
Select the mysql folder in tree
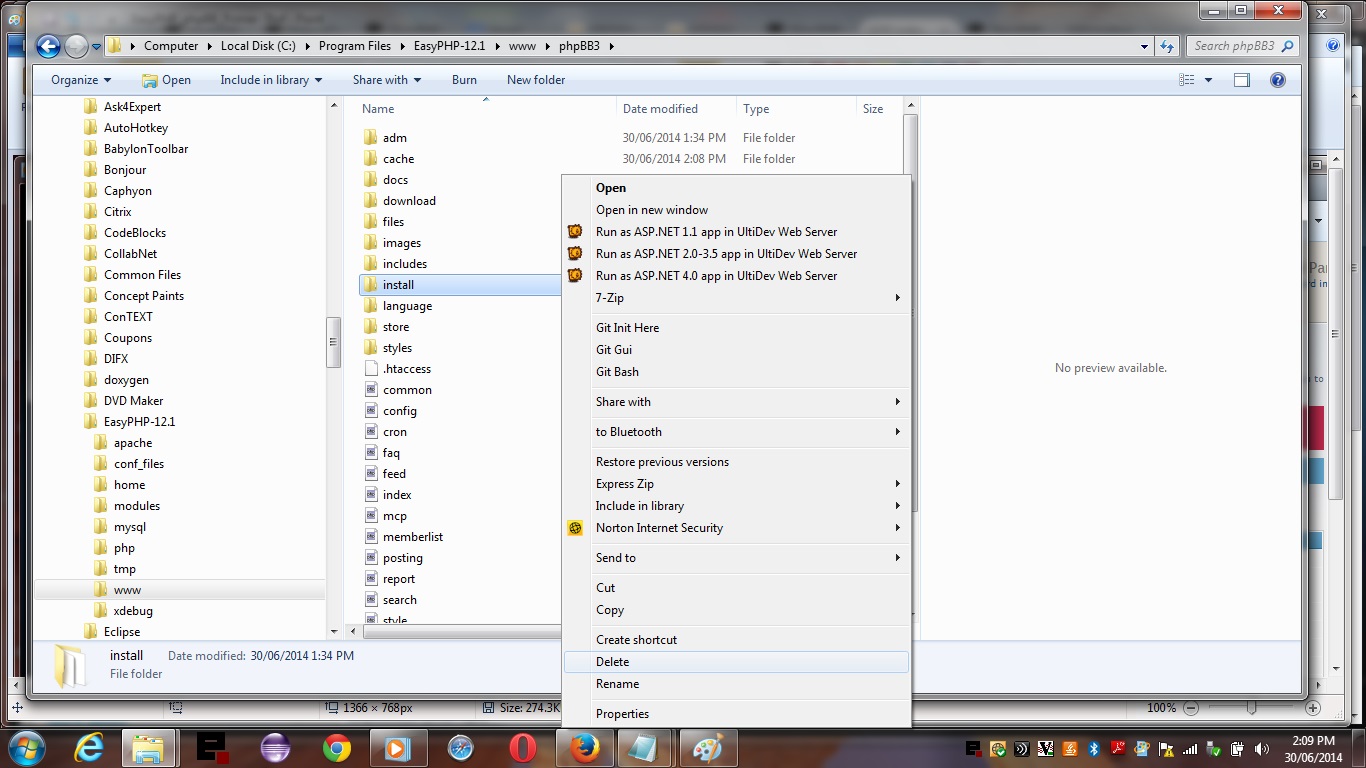click(129, 527)
